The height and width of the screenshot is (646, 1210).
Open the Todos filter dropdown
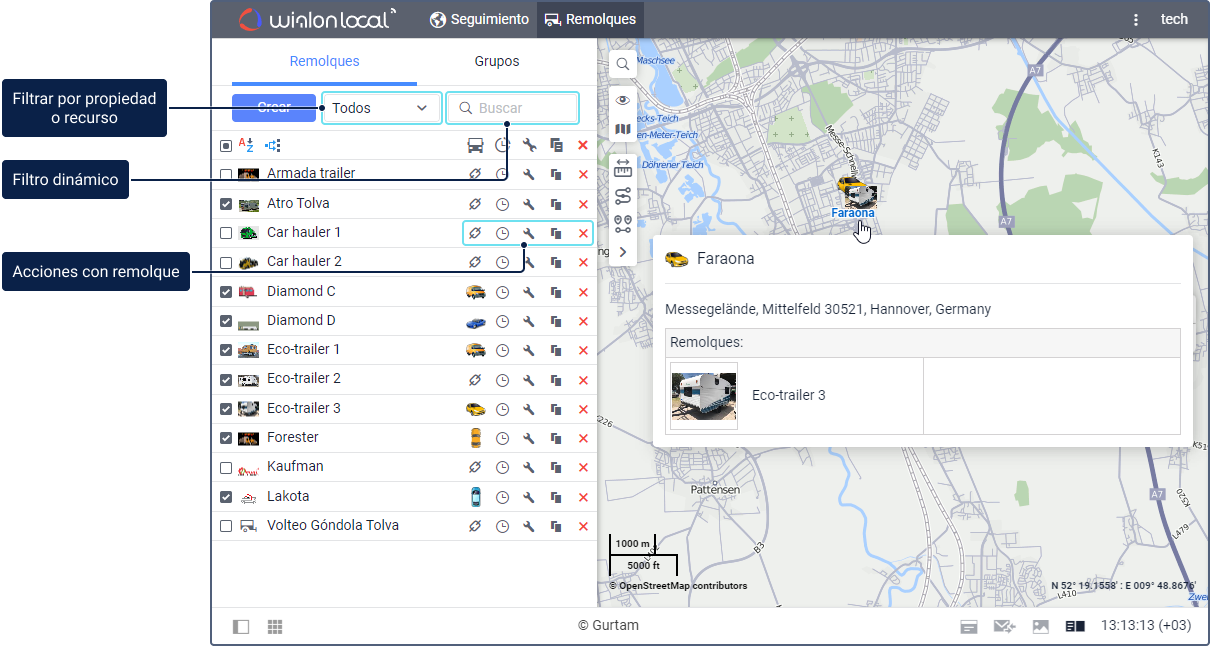point(381,108)
